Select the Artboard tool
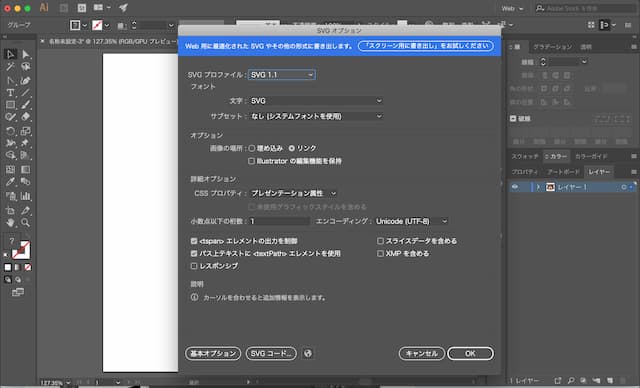Image resolution: width=640 pixels, height=388 pixels. (x=10, y=211)
